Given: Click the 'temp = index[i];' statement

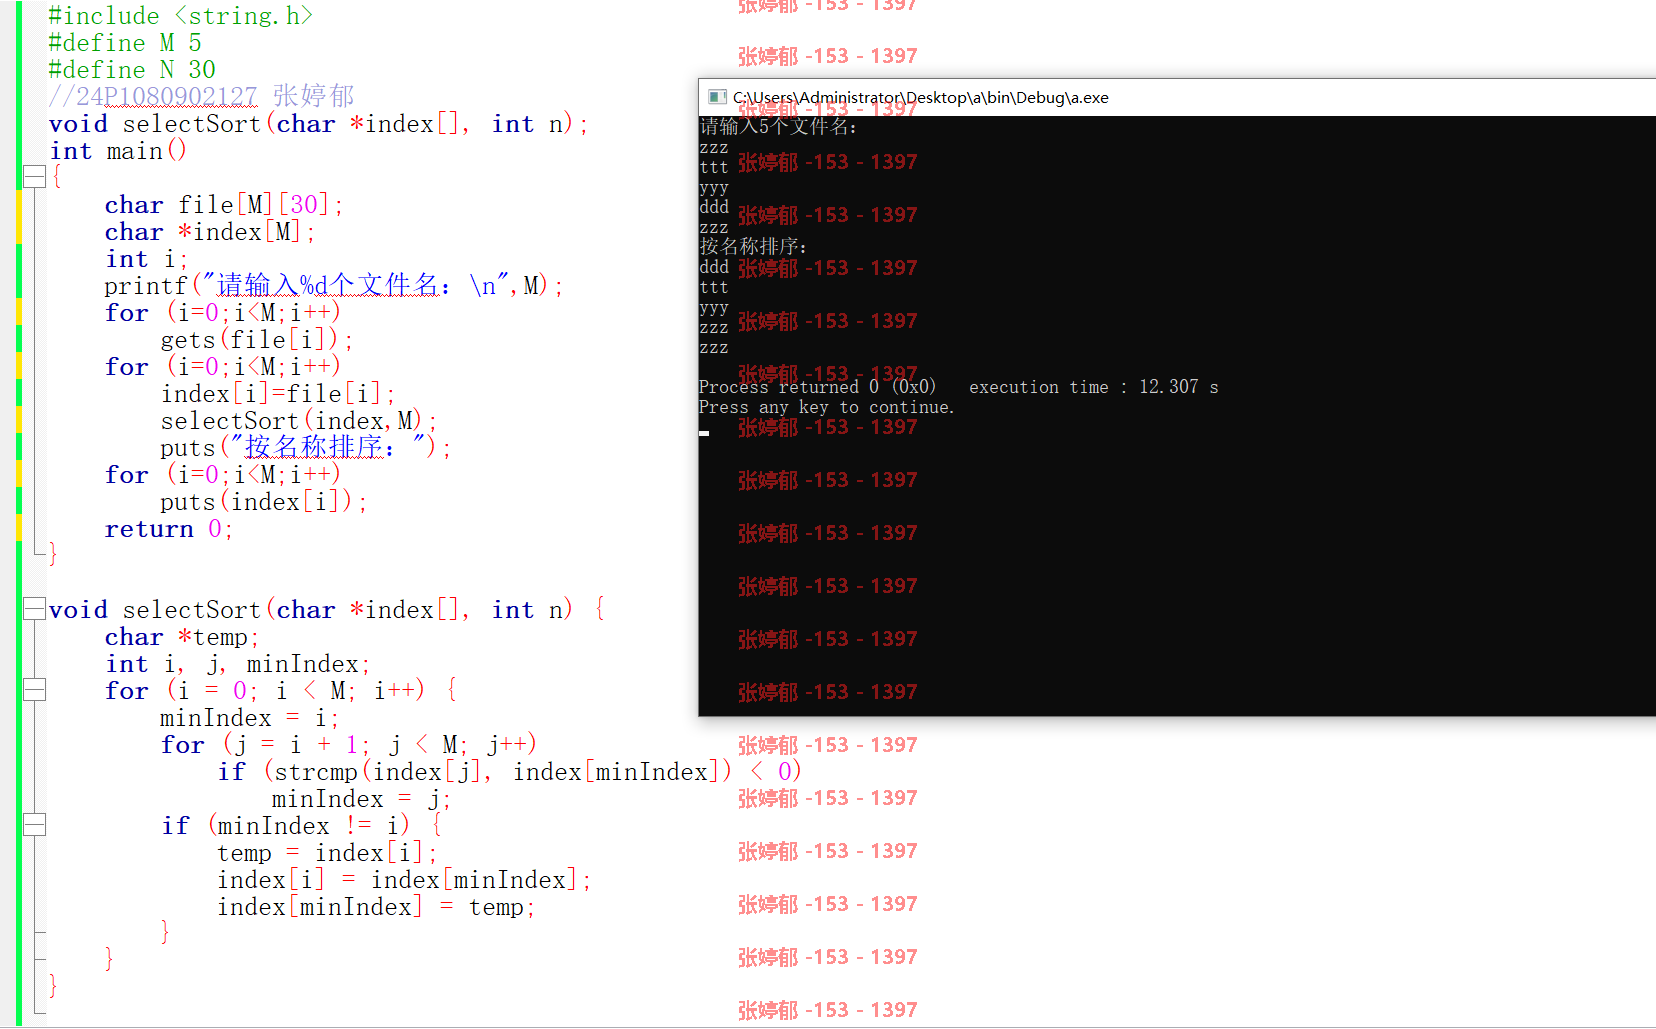Looking at the screenshot, I should (x=328, y=853).
